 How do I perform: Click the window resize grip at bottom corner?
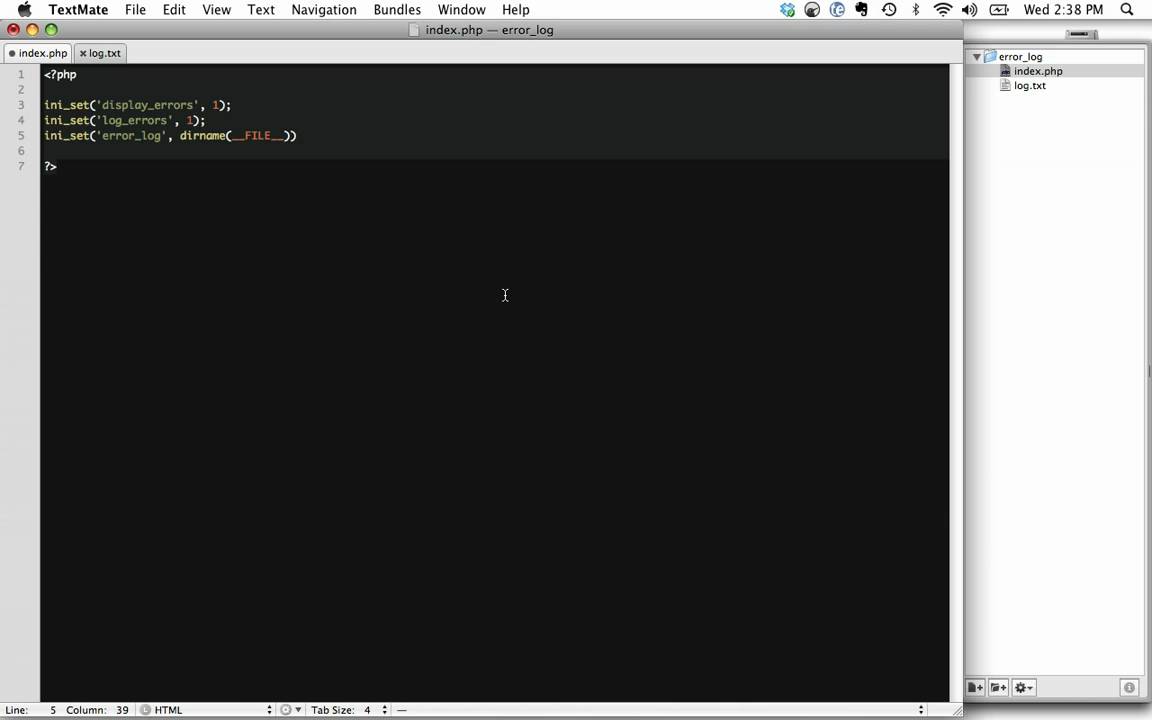[957, 710]
